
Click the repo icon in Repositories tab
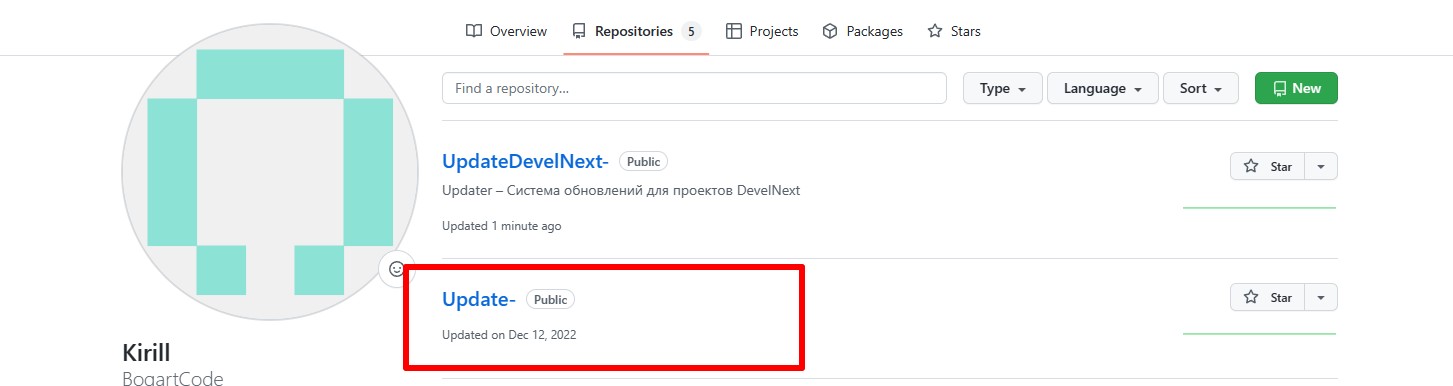click(579, 31)
